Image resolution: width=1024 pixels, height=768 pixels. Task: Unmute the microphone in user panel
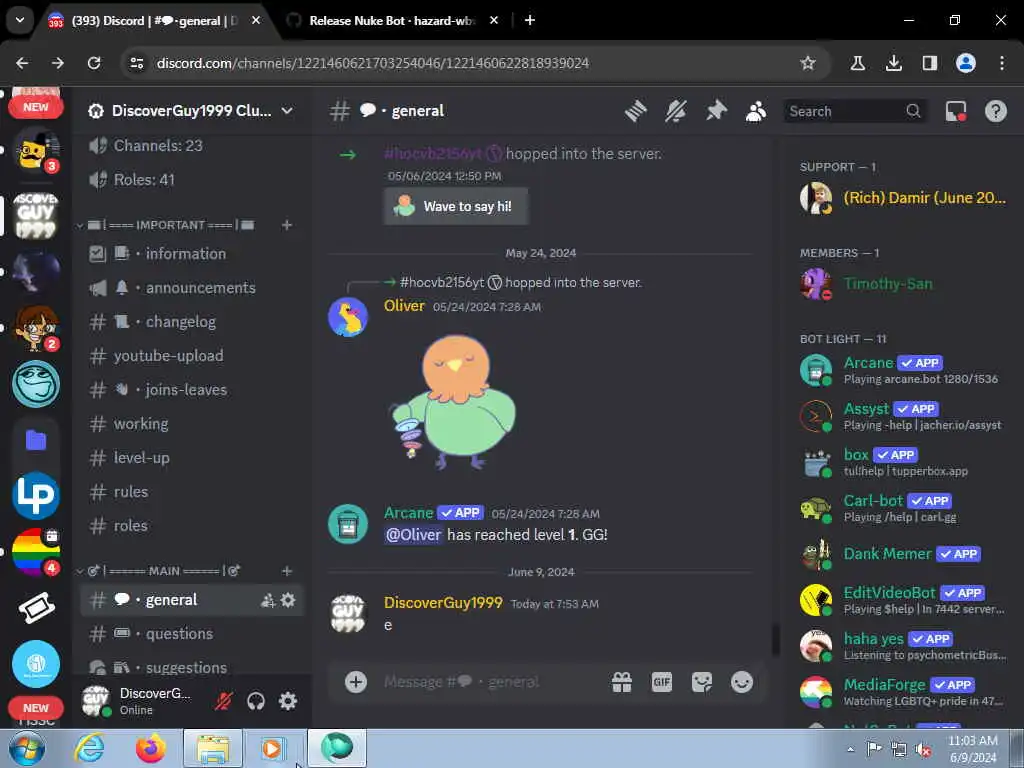(x=224, y=701)
